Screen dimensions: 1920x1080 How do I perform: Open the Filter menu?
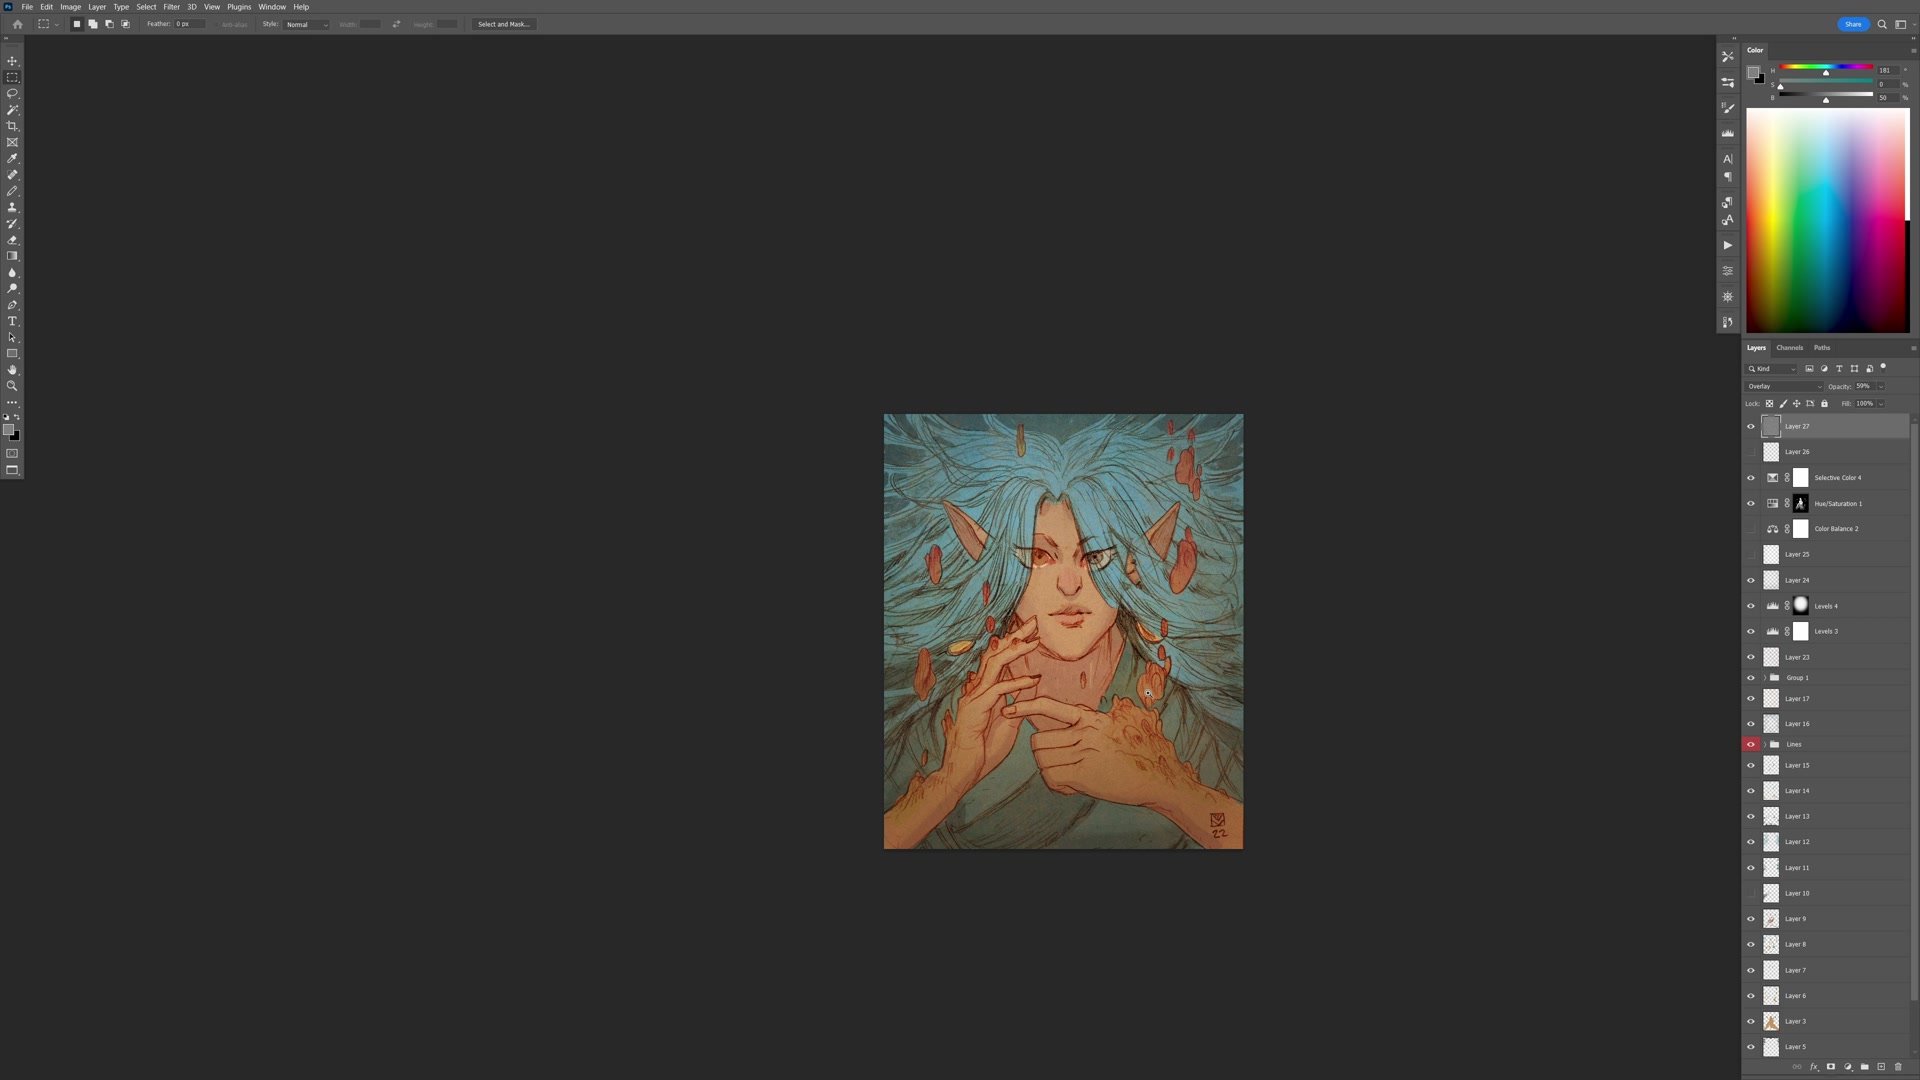coord(171,6)
